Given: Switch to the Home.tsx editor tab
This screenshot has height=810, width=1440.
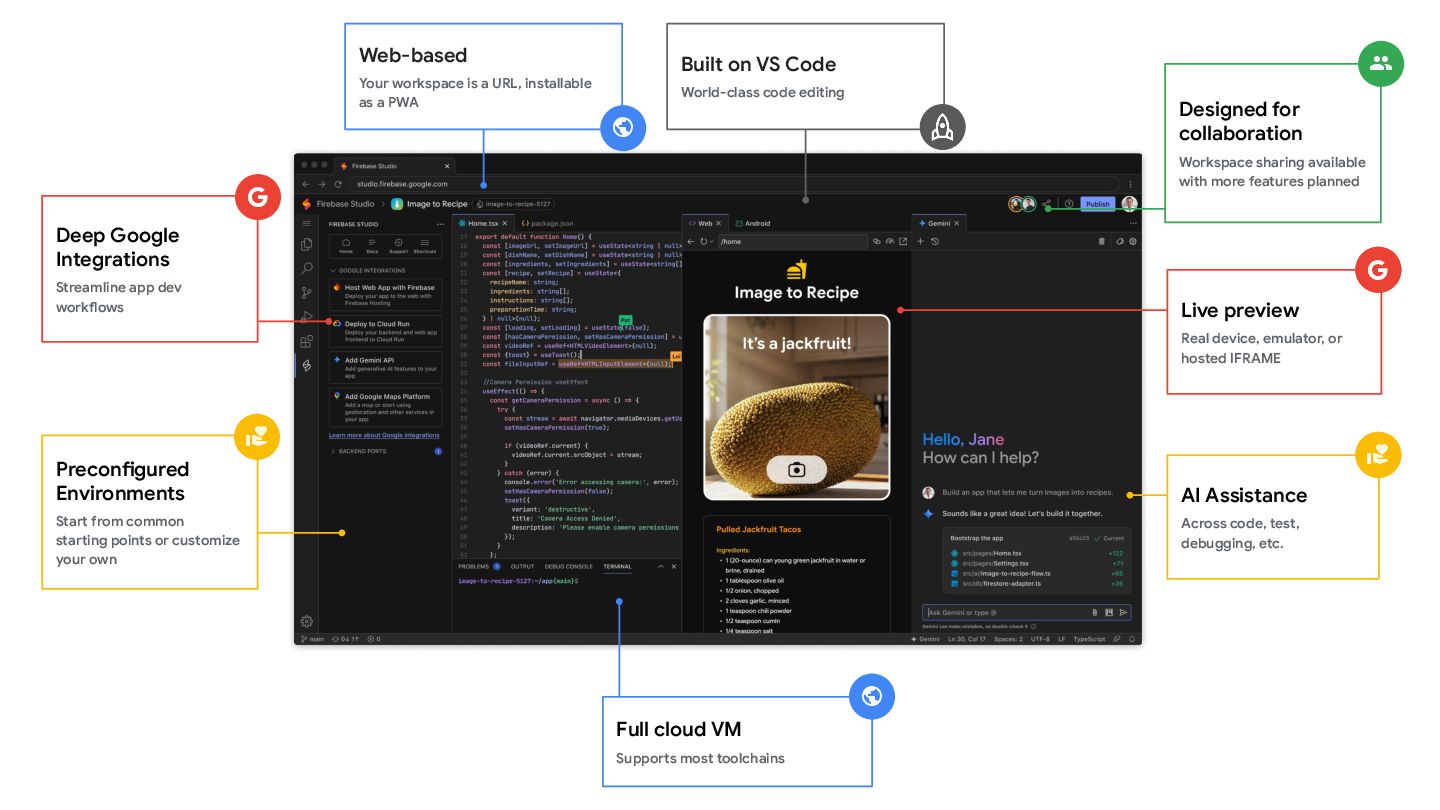Looking at the screenshot, I should click(x=483, y=224).
